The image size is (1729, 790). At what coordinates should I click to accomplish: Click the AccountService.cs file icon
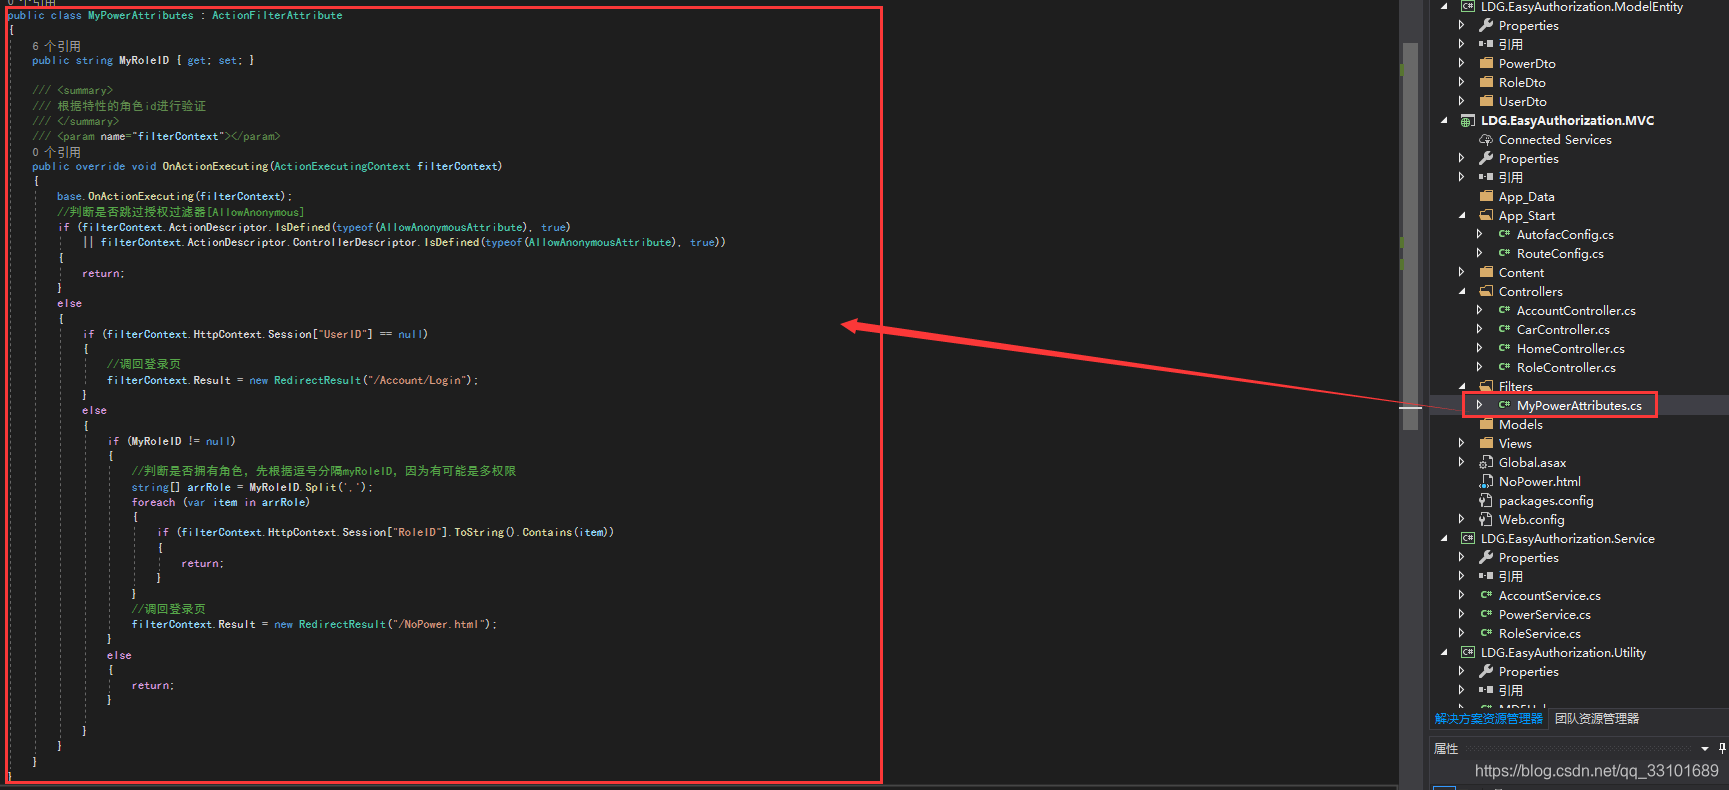pyautogui.click(x=1486, y=595)
